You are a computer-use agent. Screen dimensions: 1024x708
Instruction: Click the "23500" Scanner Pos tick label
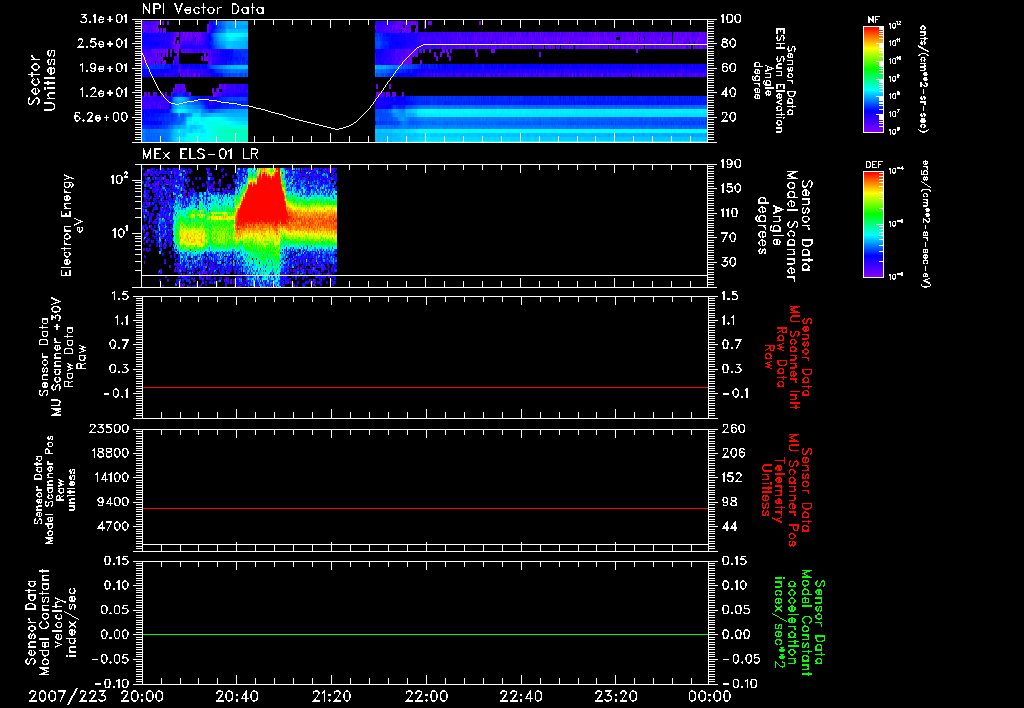(x=108, y=428)
